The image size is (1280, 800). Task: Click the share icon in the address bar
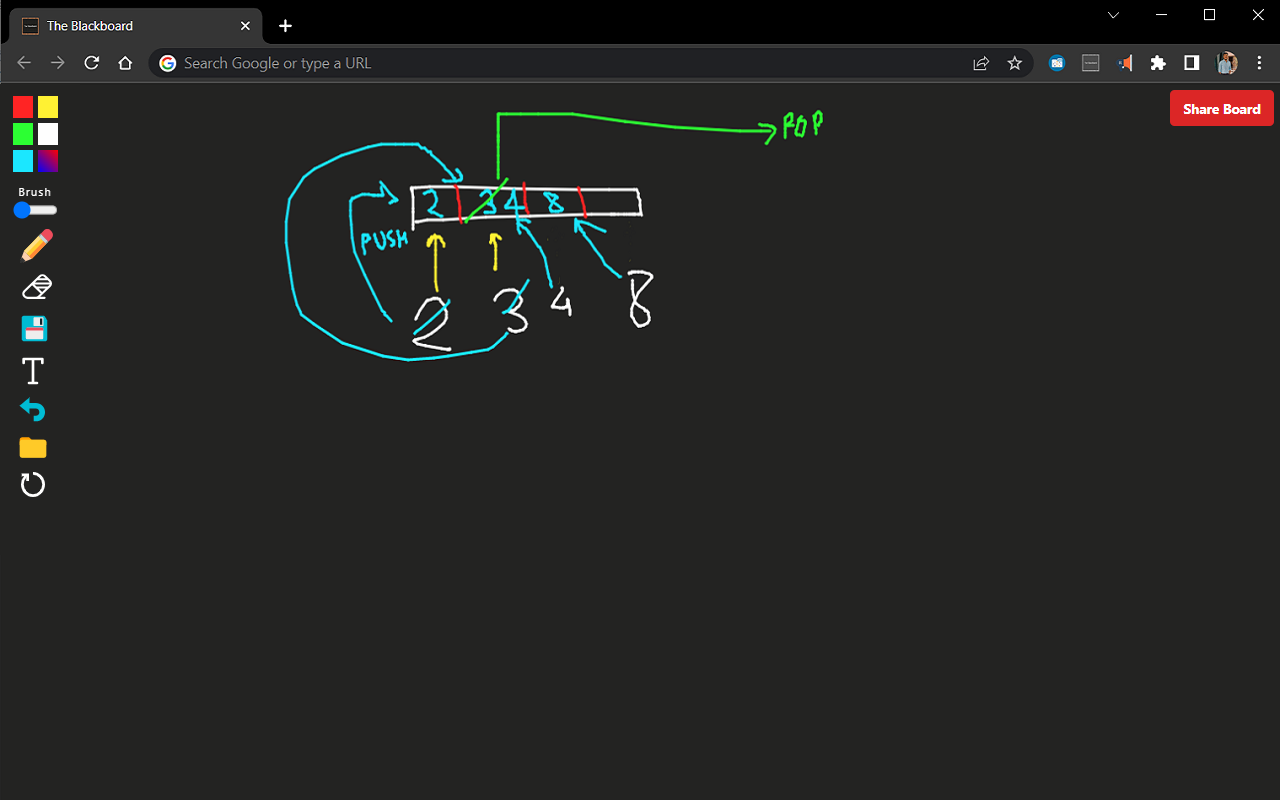981,62
